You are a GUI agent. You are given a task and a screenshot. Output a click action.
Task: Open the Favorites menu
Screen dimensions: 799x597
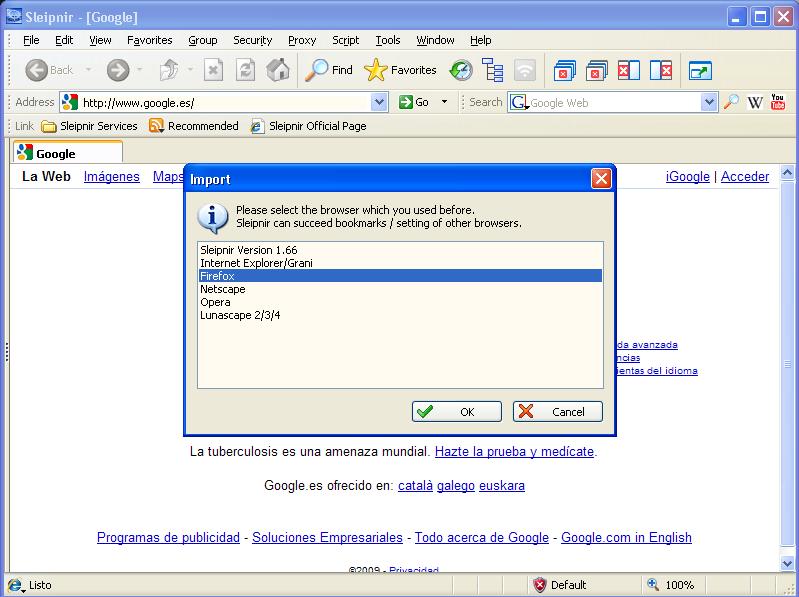pyautogui.click(x=149, y=40)
